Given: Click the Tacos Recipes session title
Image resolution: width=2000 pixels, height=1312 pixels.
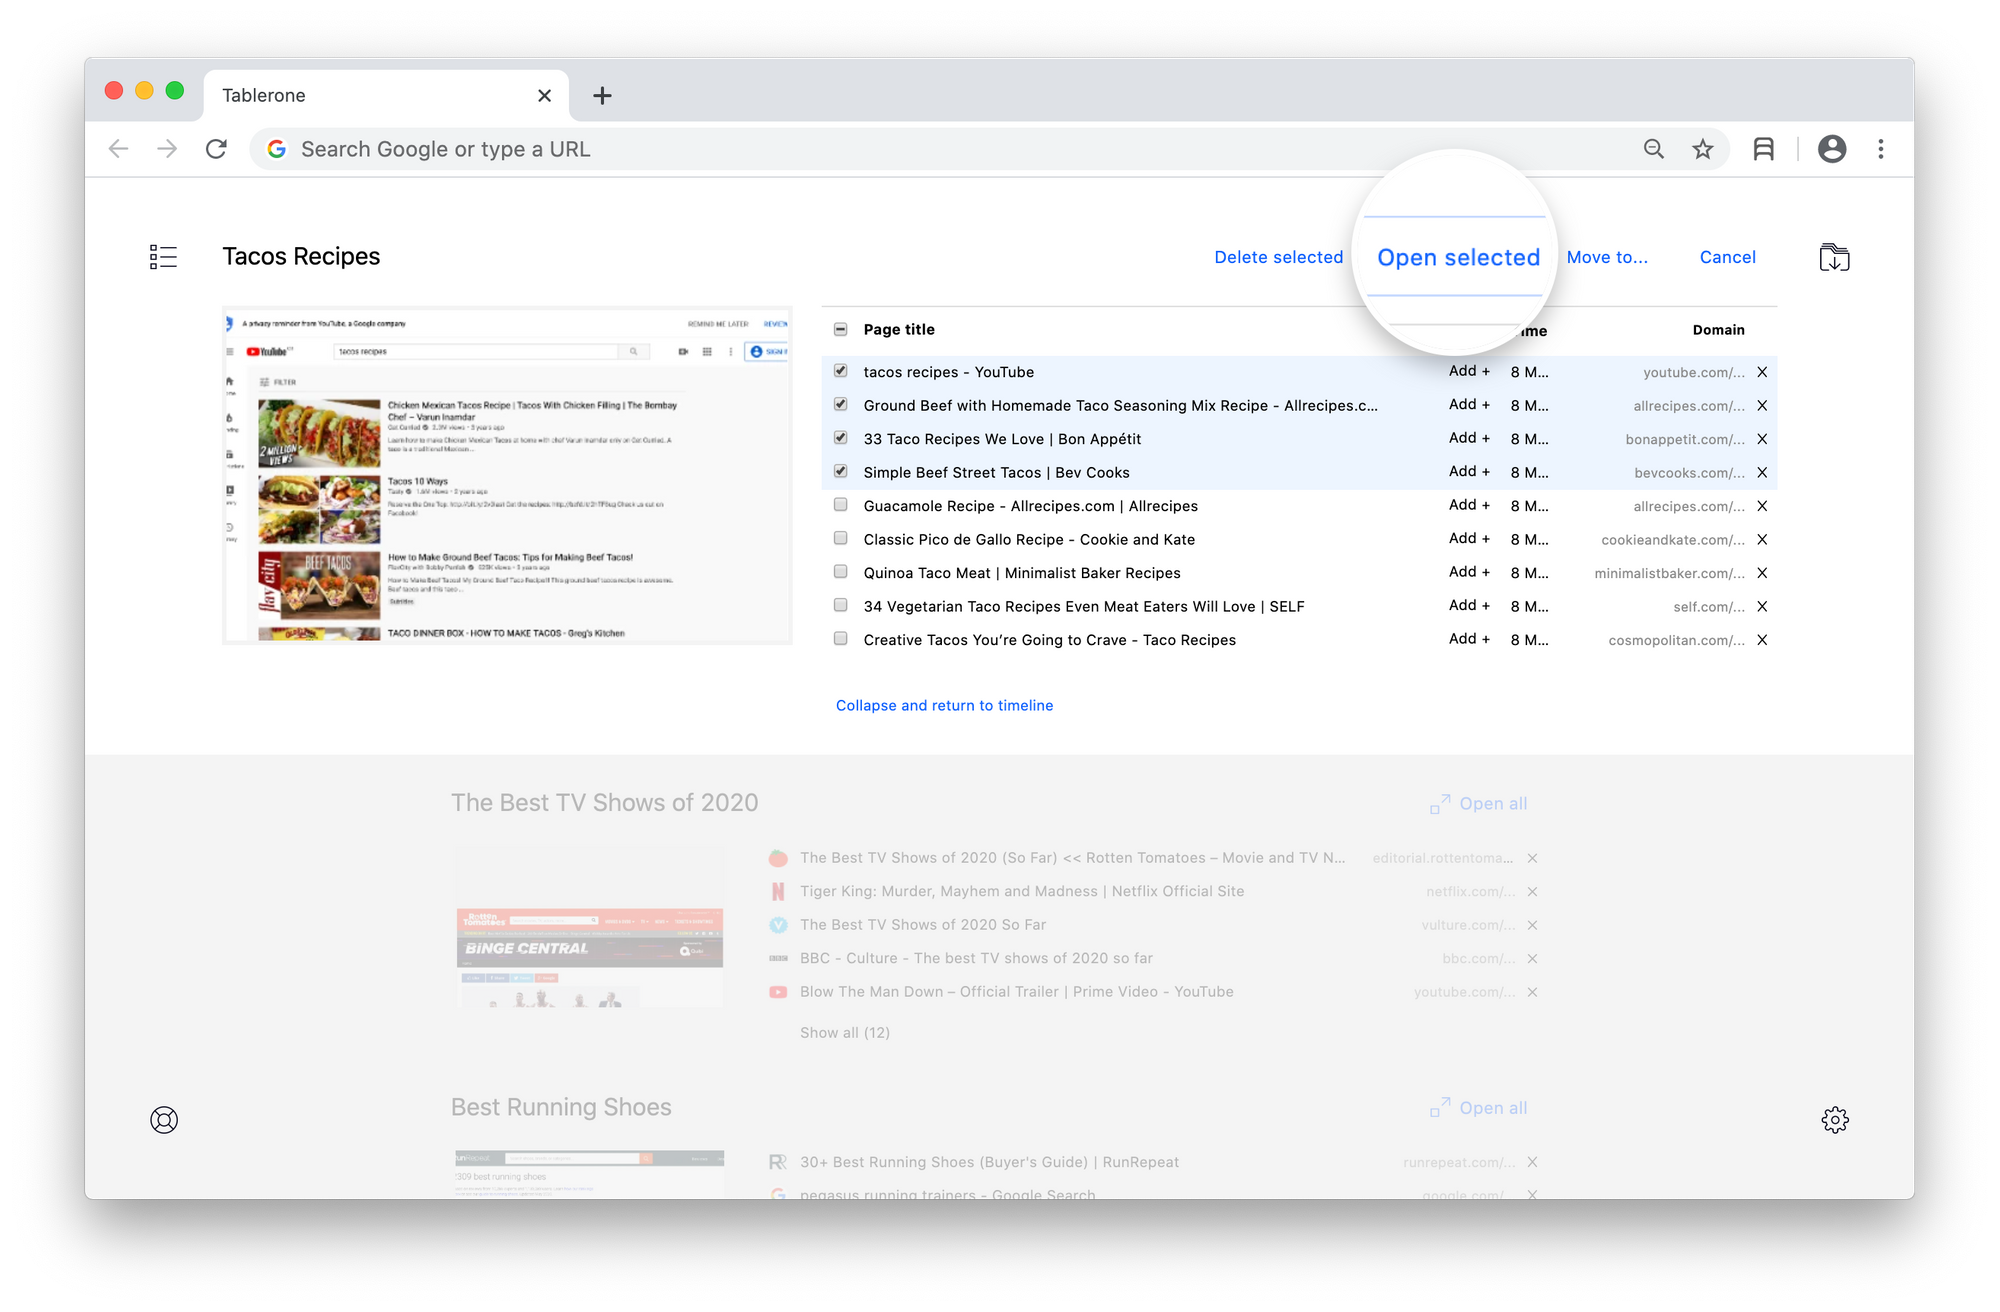Looking at the screenshot, I should point(301,257).
